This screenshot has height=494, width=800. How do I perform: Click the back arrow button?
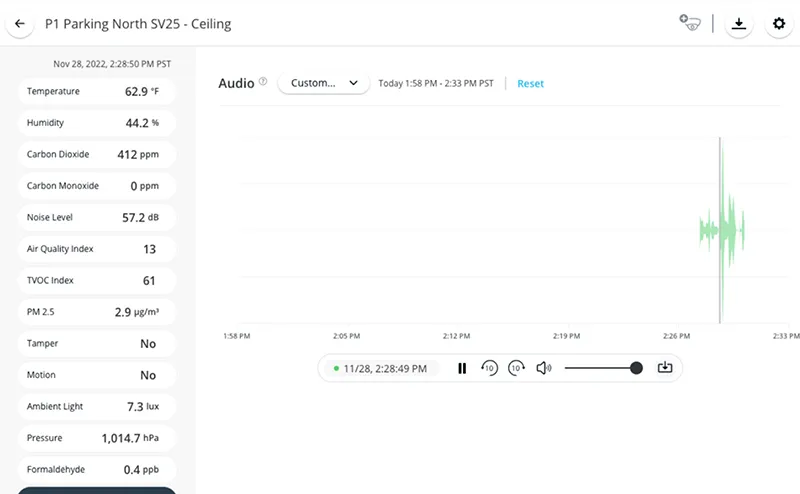[19, 23]
